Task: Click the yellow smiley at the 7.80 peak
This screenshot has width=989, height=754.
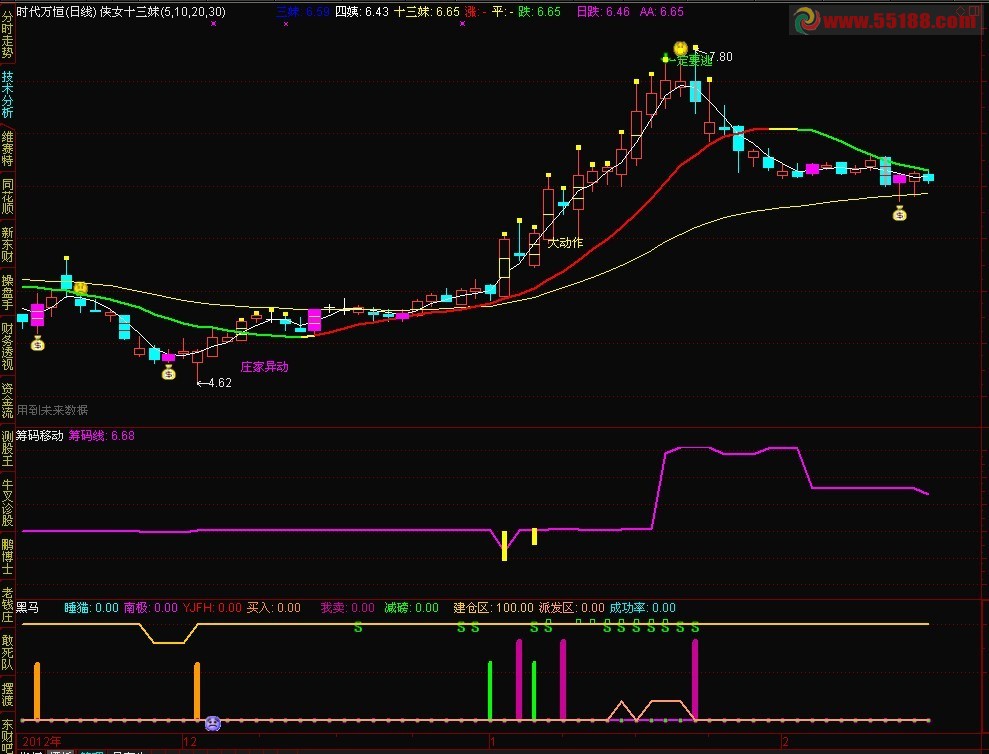Action: [x=680, y=48]
